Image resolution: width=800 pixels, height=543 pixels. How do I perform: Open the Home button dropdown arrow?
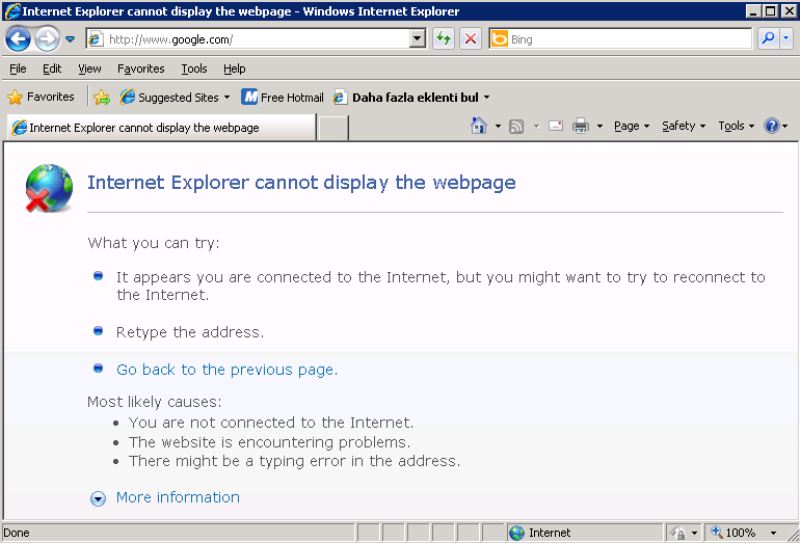pyautogui.click(x=497, y=126)
